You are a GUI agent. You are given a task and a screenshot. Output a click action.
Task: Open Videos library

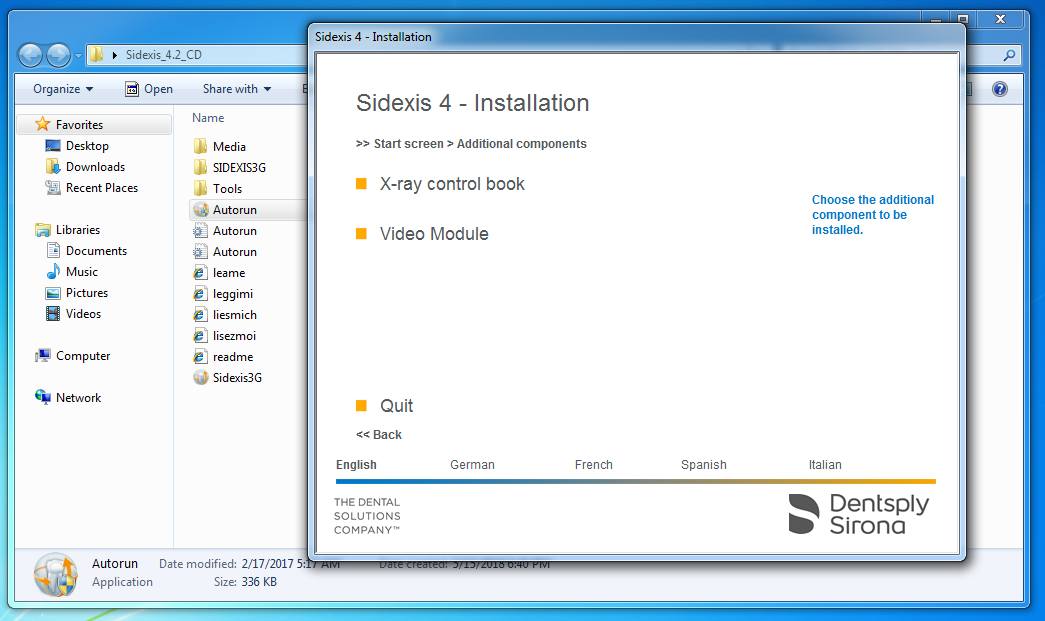coord(83,314)
